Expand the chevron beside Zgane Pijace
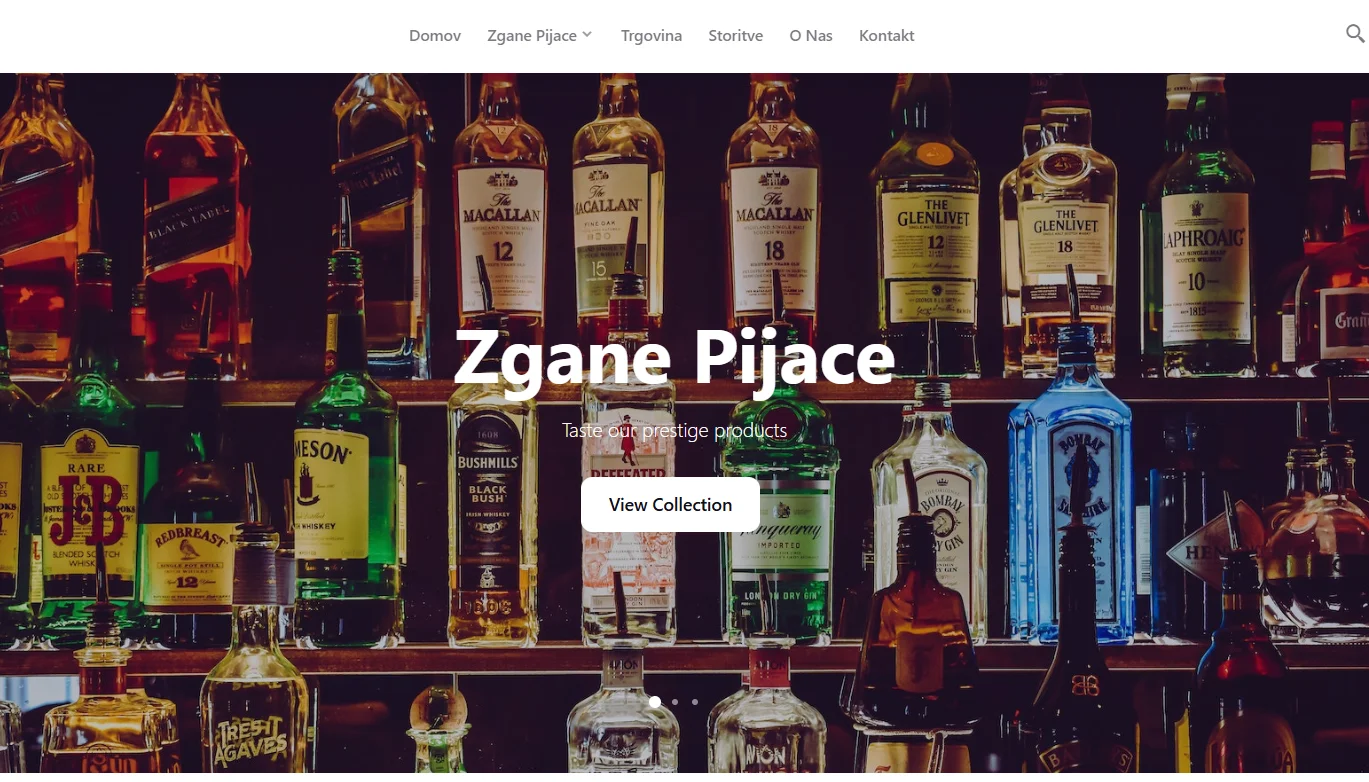This screenshot has height=782, width=1369. 587,35
